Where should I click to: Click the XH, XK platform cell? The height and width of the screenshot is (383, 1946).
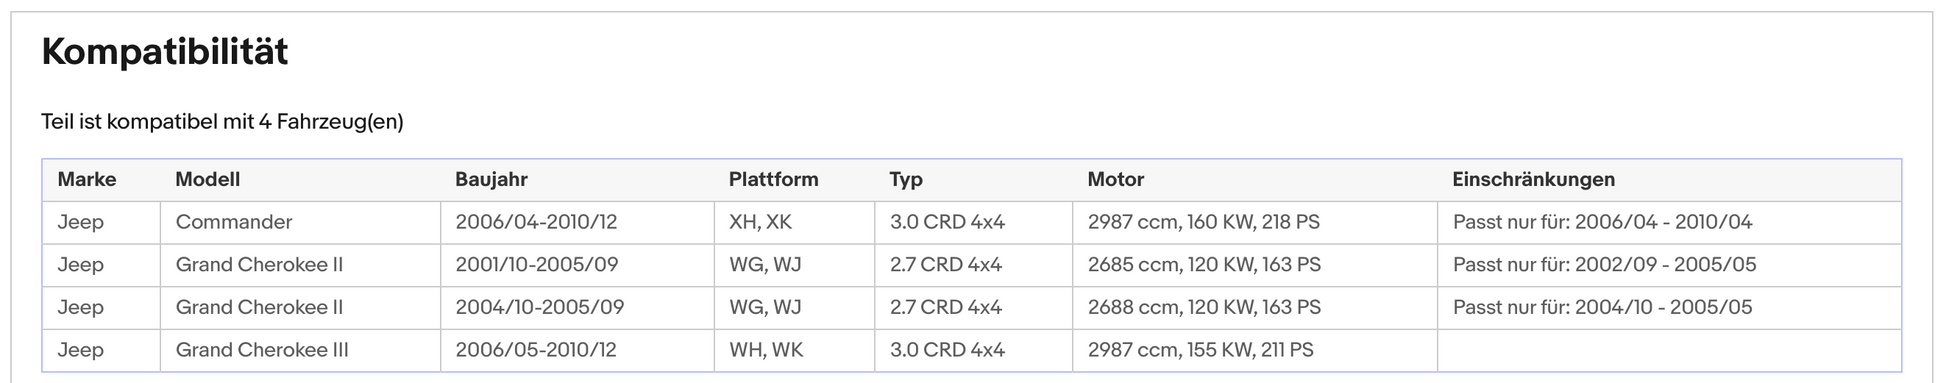794,222
